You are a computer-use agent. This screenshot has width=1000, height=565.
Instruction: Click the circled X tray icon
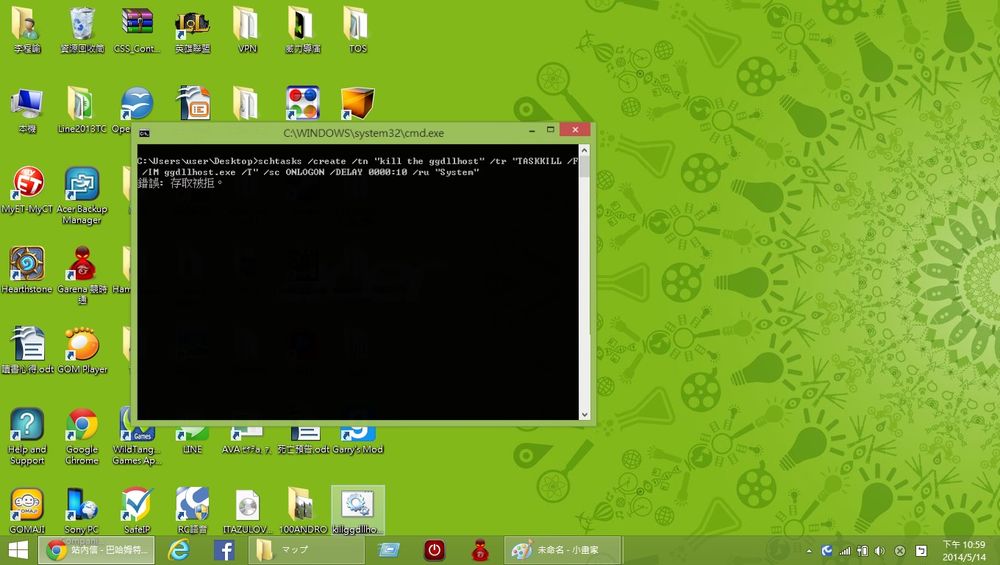(x=900, y=551)
